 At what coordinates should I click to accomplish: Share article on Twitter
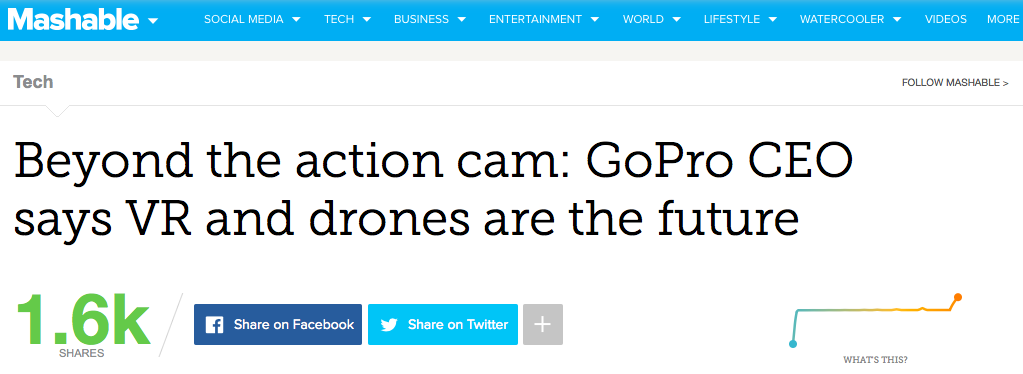coord(443,324)
